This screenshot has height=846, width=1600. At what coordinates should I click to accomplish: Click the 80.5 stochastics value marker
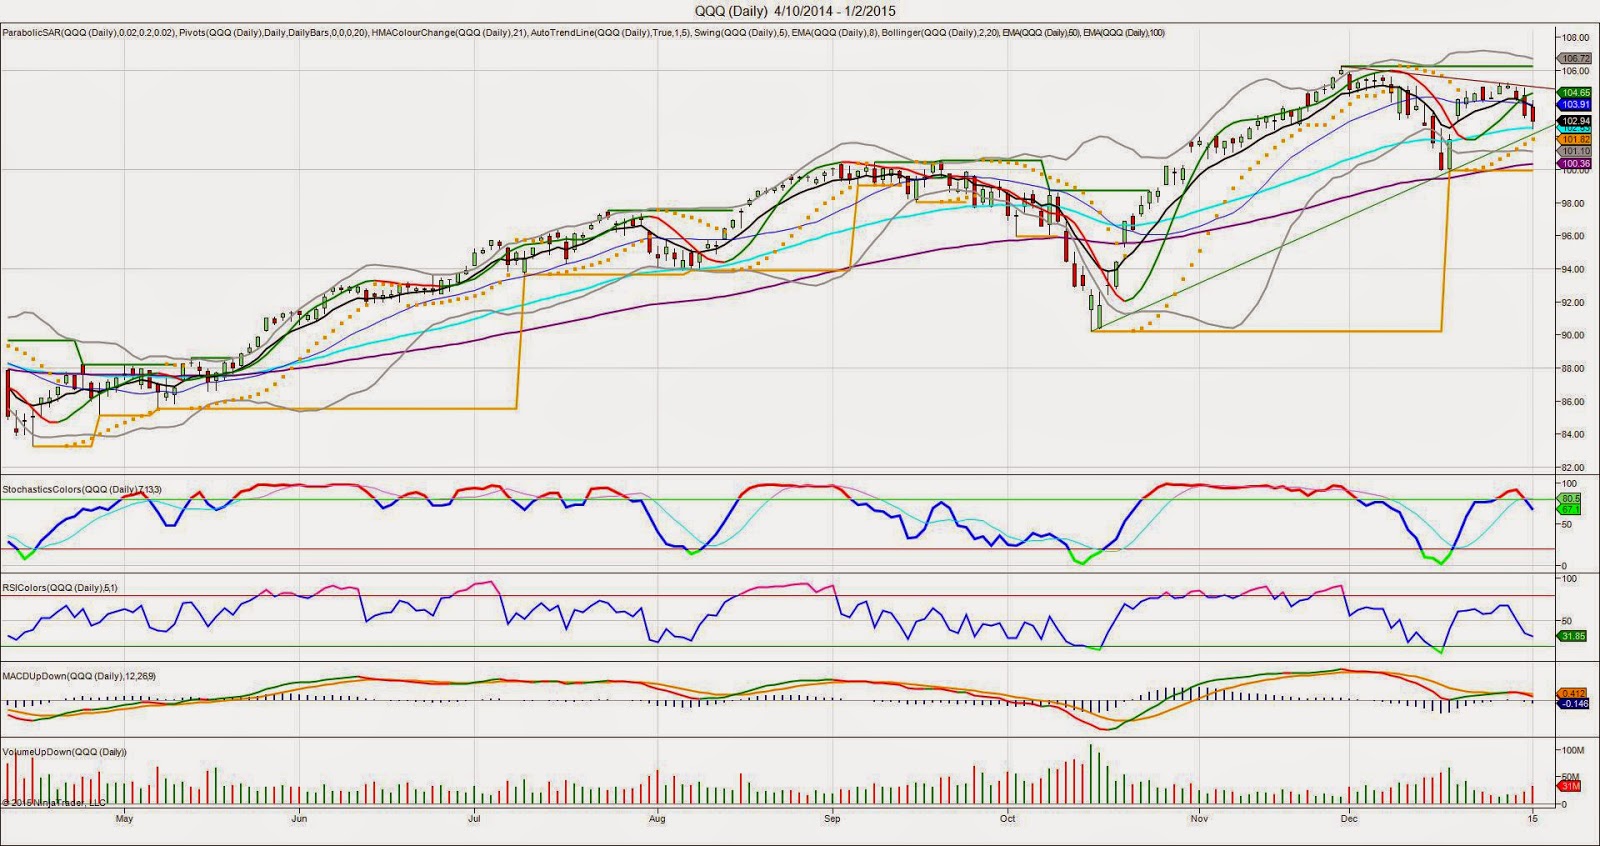tap(1570, 498)
